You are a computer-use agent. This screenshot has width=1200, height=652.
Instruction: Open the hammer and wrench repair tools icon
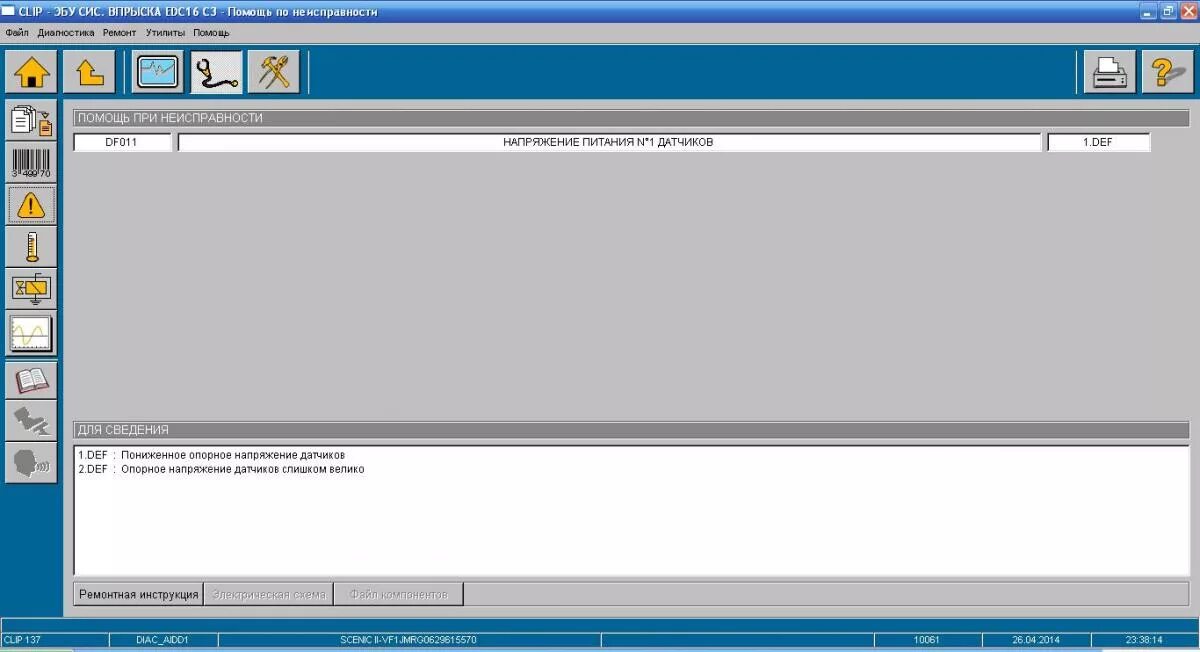coord(274,73)
